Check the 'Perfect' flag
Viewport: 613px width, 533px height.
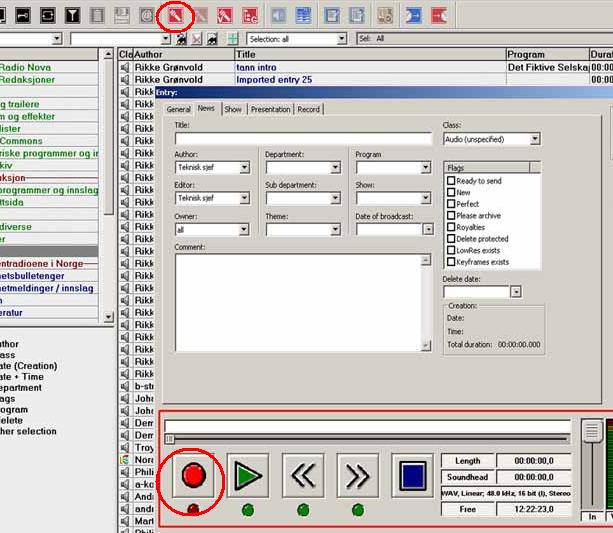451,204
